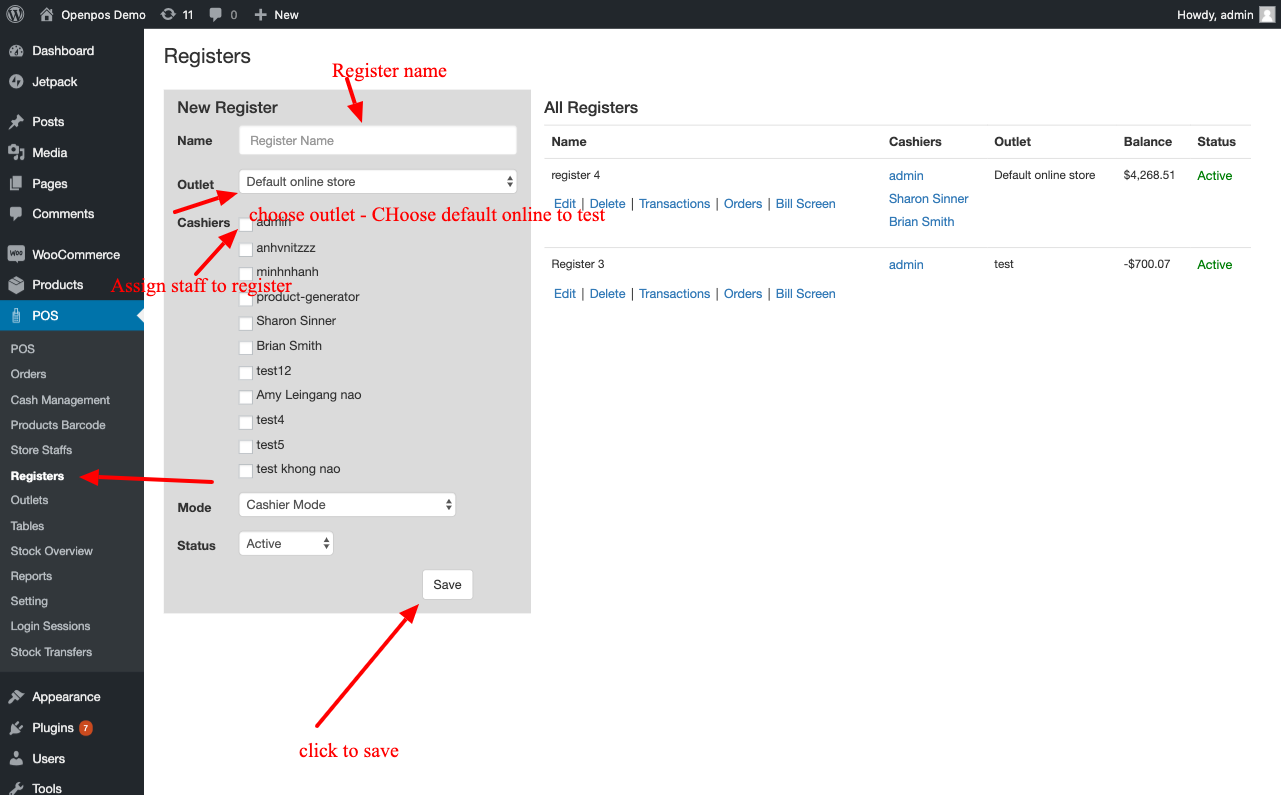Viewport: 1281px width, 795px height.
Task: Click Delete link under Register 3
Action: click(607, 294)
